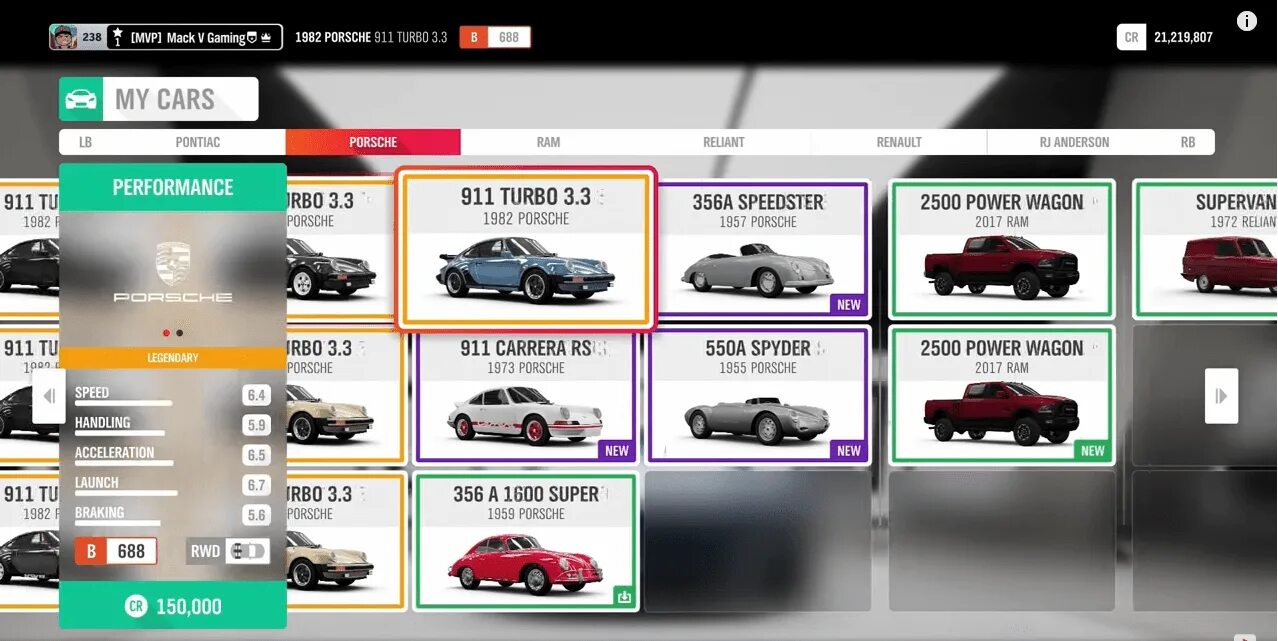This screenshot has height=641, width=1278.
Task: Click the Acceleration value 6.5
Action: (256, 455)
